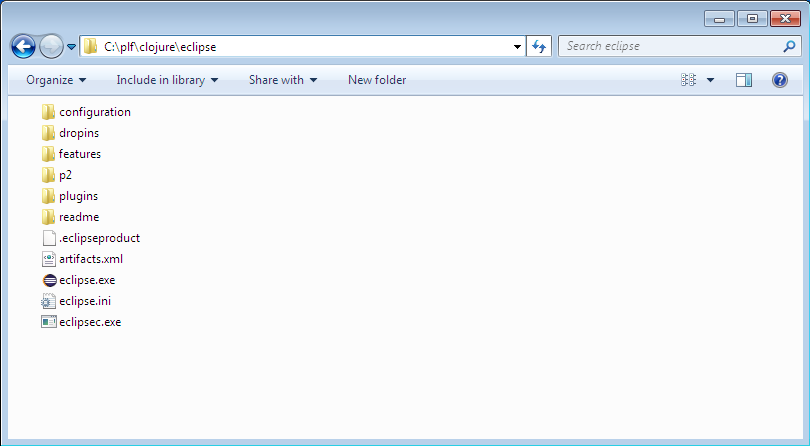Click the eclipse.exe file name
Viewport: 810px width, 446px height.
tap(87, 280)
